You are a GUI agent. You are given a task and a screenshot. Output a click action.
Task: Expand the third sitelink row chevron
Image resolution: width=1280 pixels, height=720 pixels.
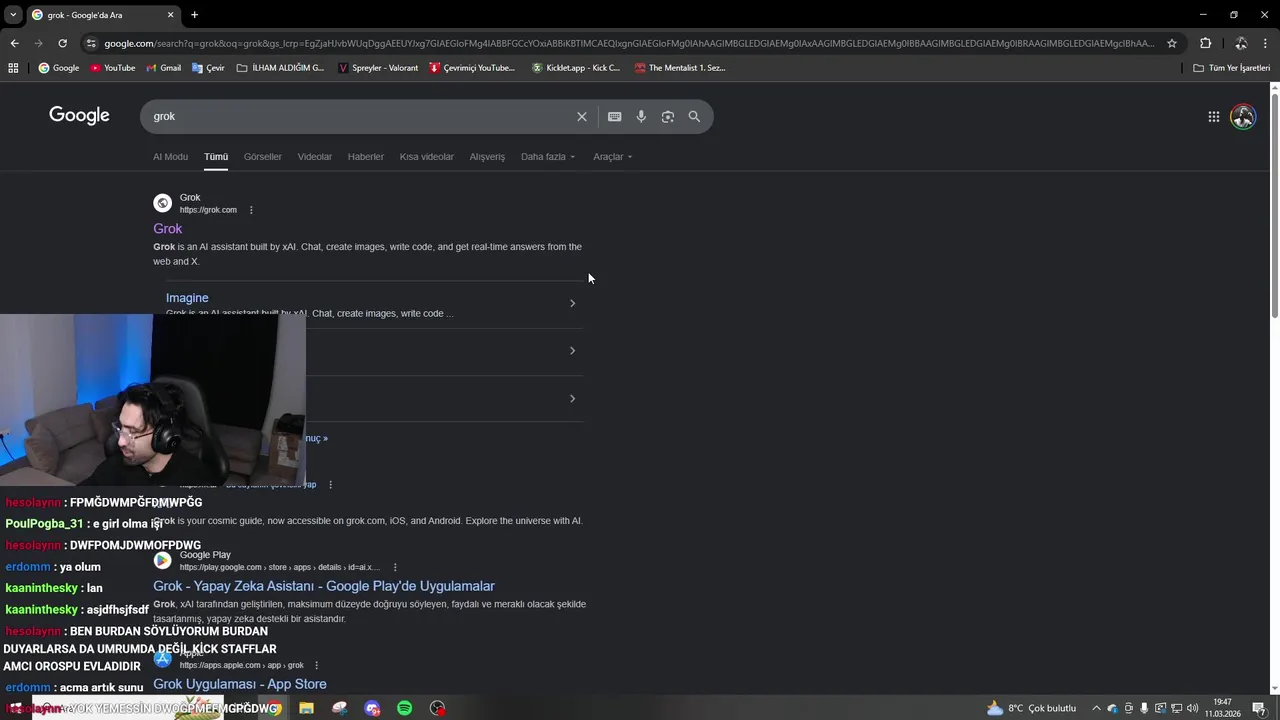point(572,399)
